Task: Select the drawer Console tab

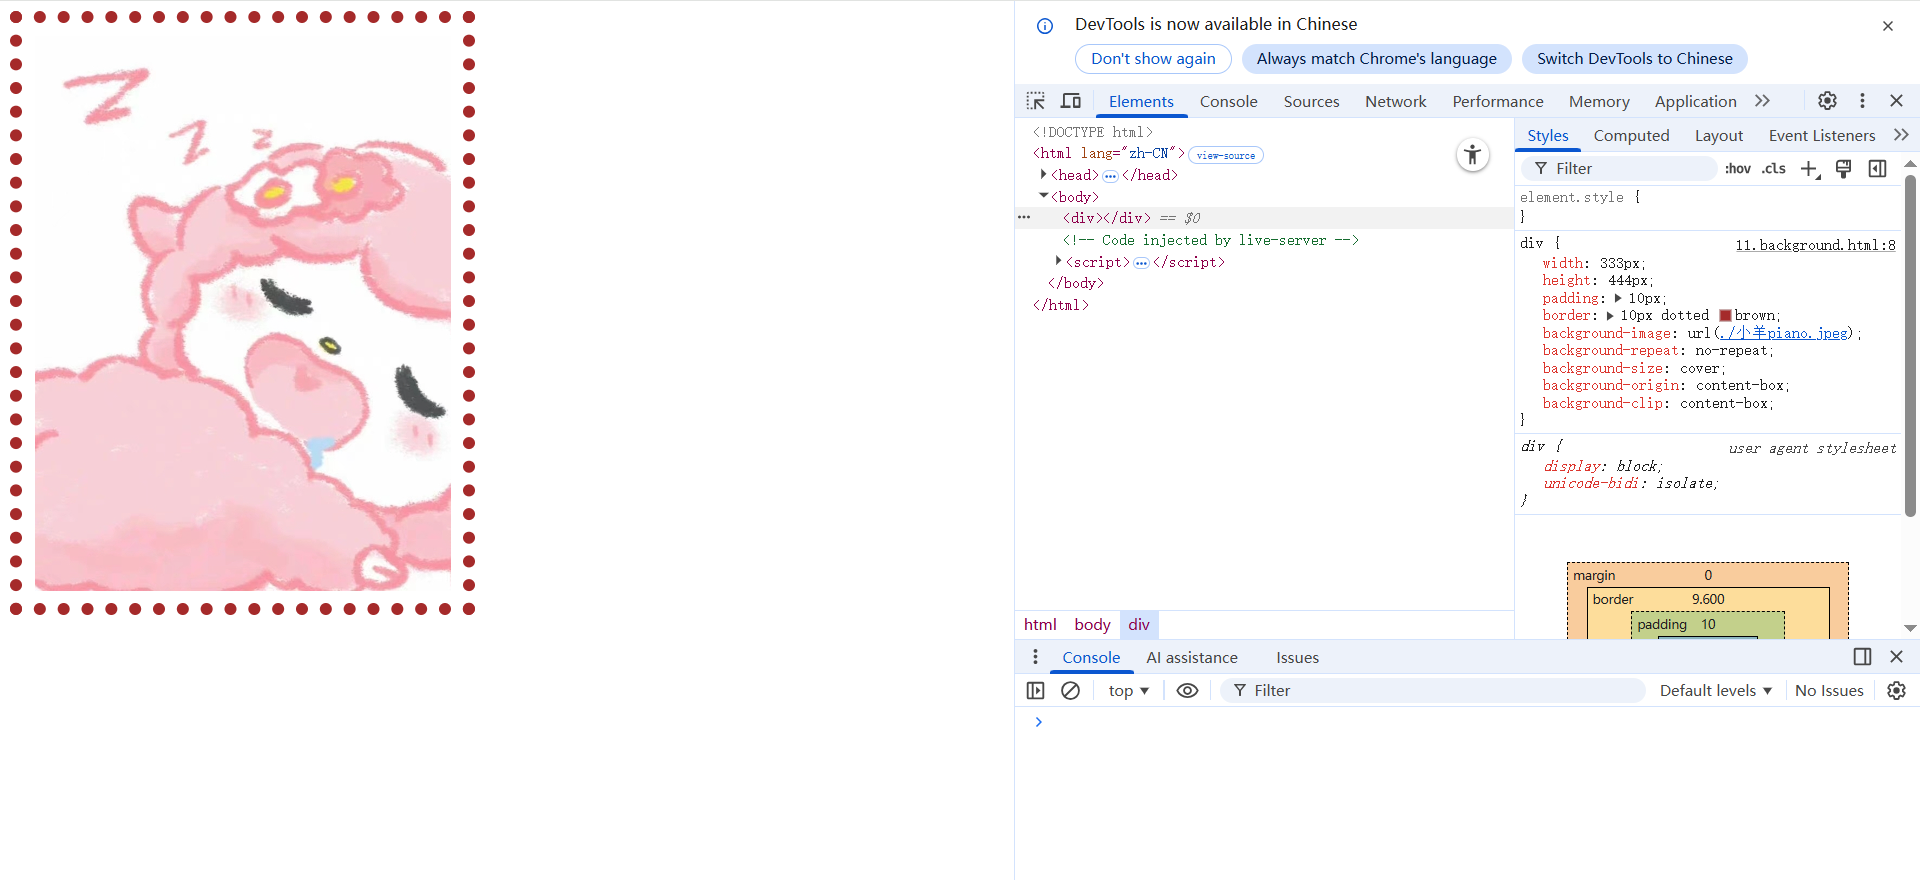Action: (x=1091, y=657)
